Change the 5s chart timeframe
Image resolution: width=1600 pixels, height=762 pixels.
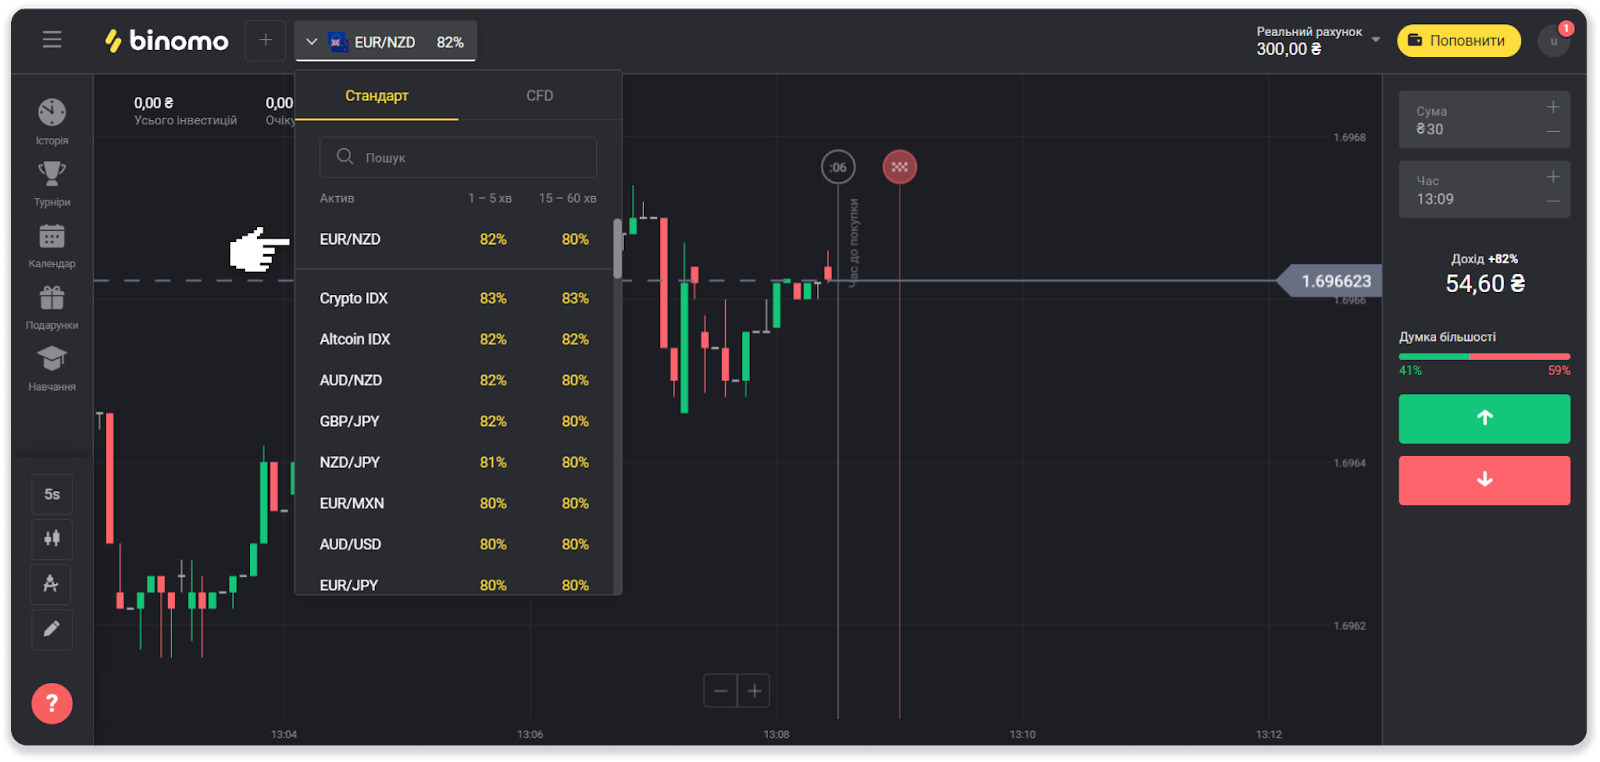52,494
